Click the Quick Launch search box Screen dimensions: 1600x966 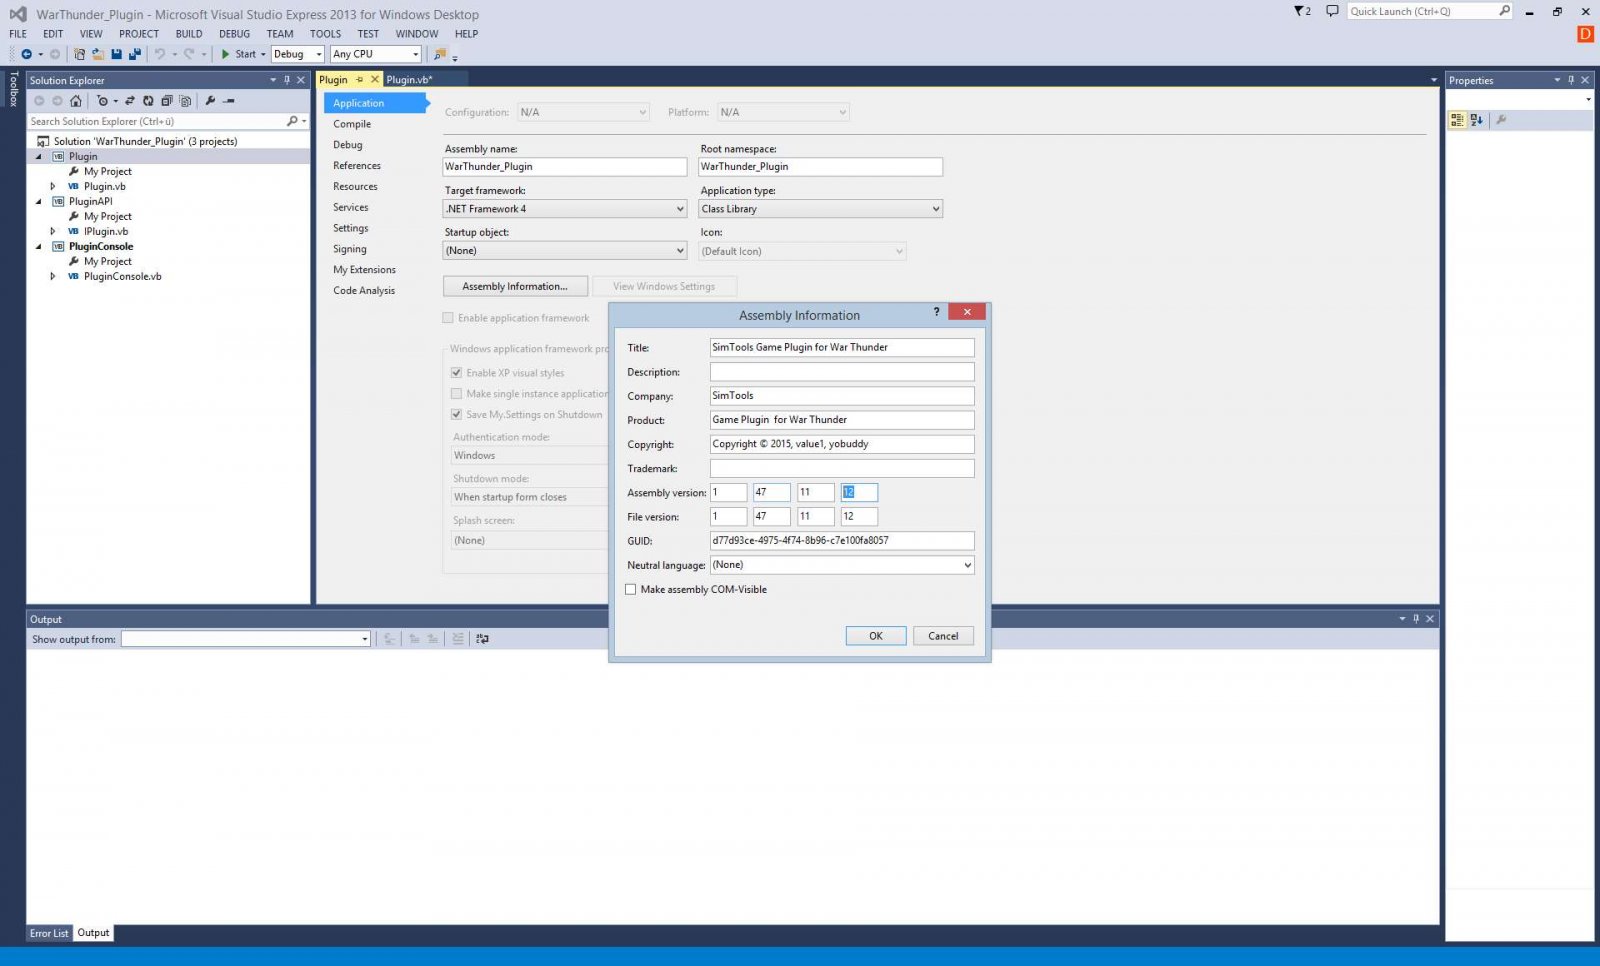pos(1430,11)
